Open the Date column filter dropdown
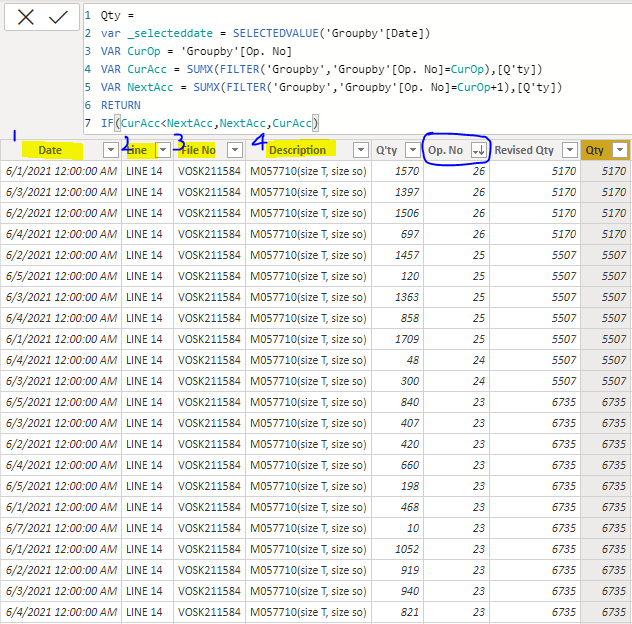This screenshot has height=624, width=632. (110, 150)
